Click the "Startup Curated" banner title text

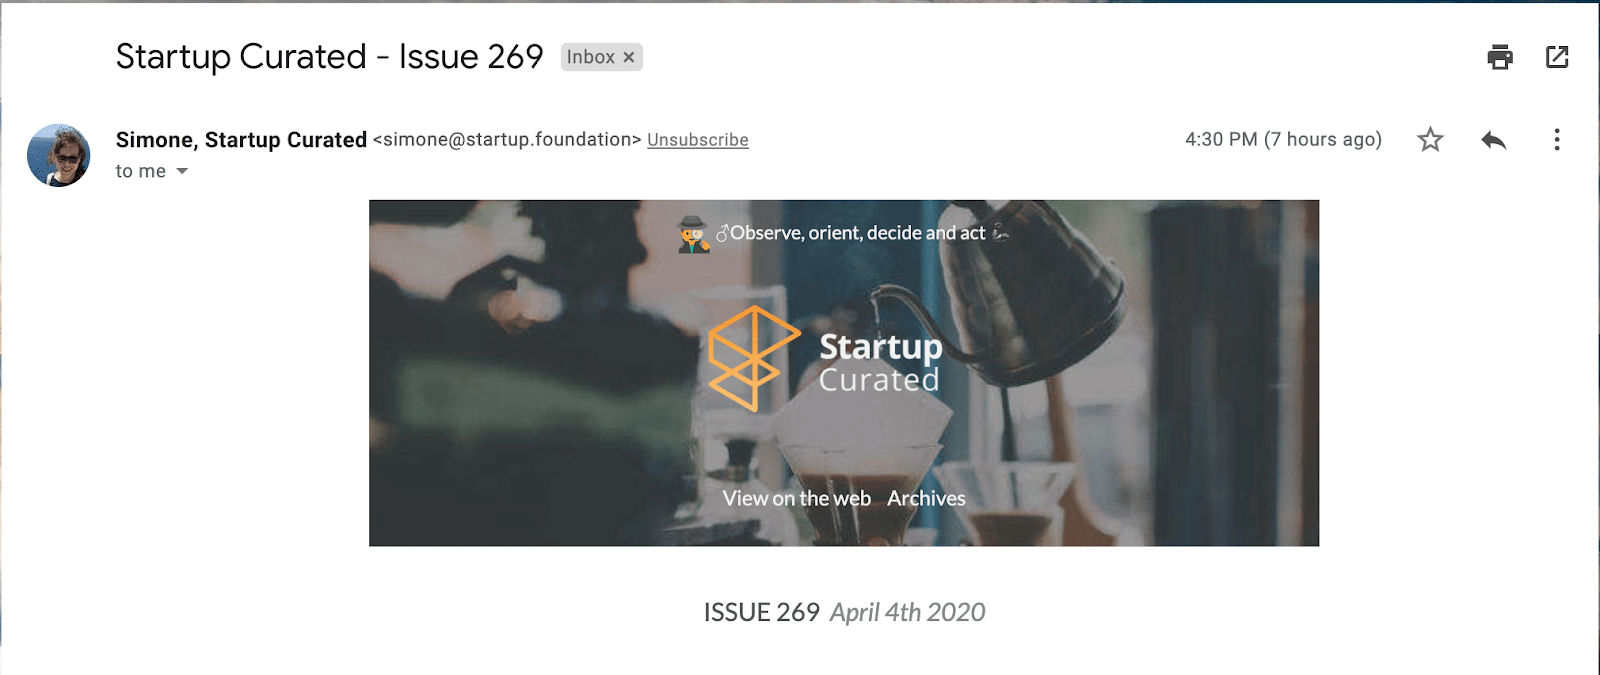[880, 362]
